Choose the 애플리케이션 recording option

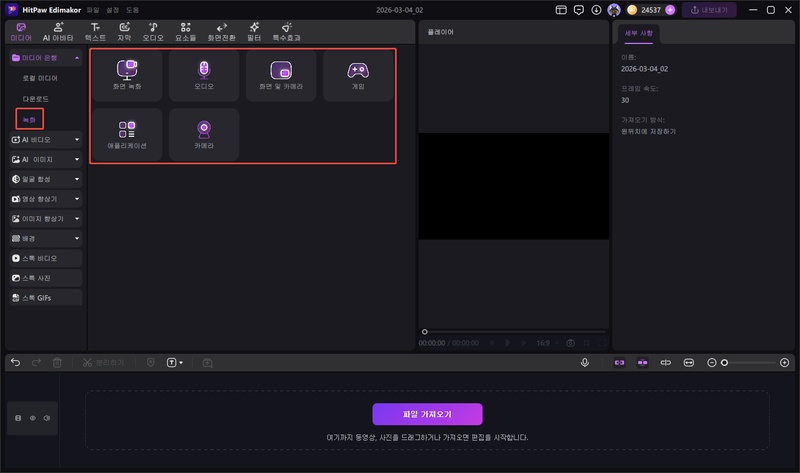(127, 135)
